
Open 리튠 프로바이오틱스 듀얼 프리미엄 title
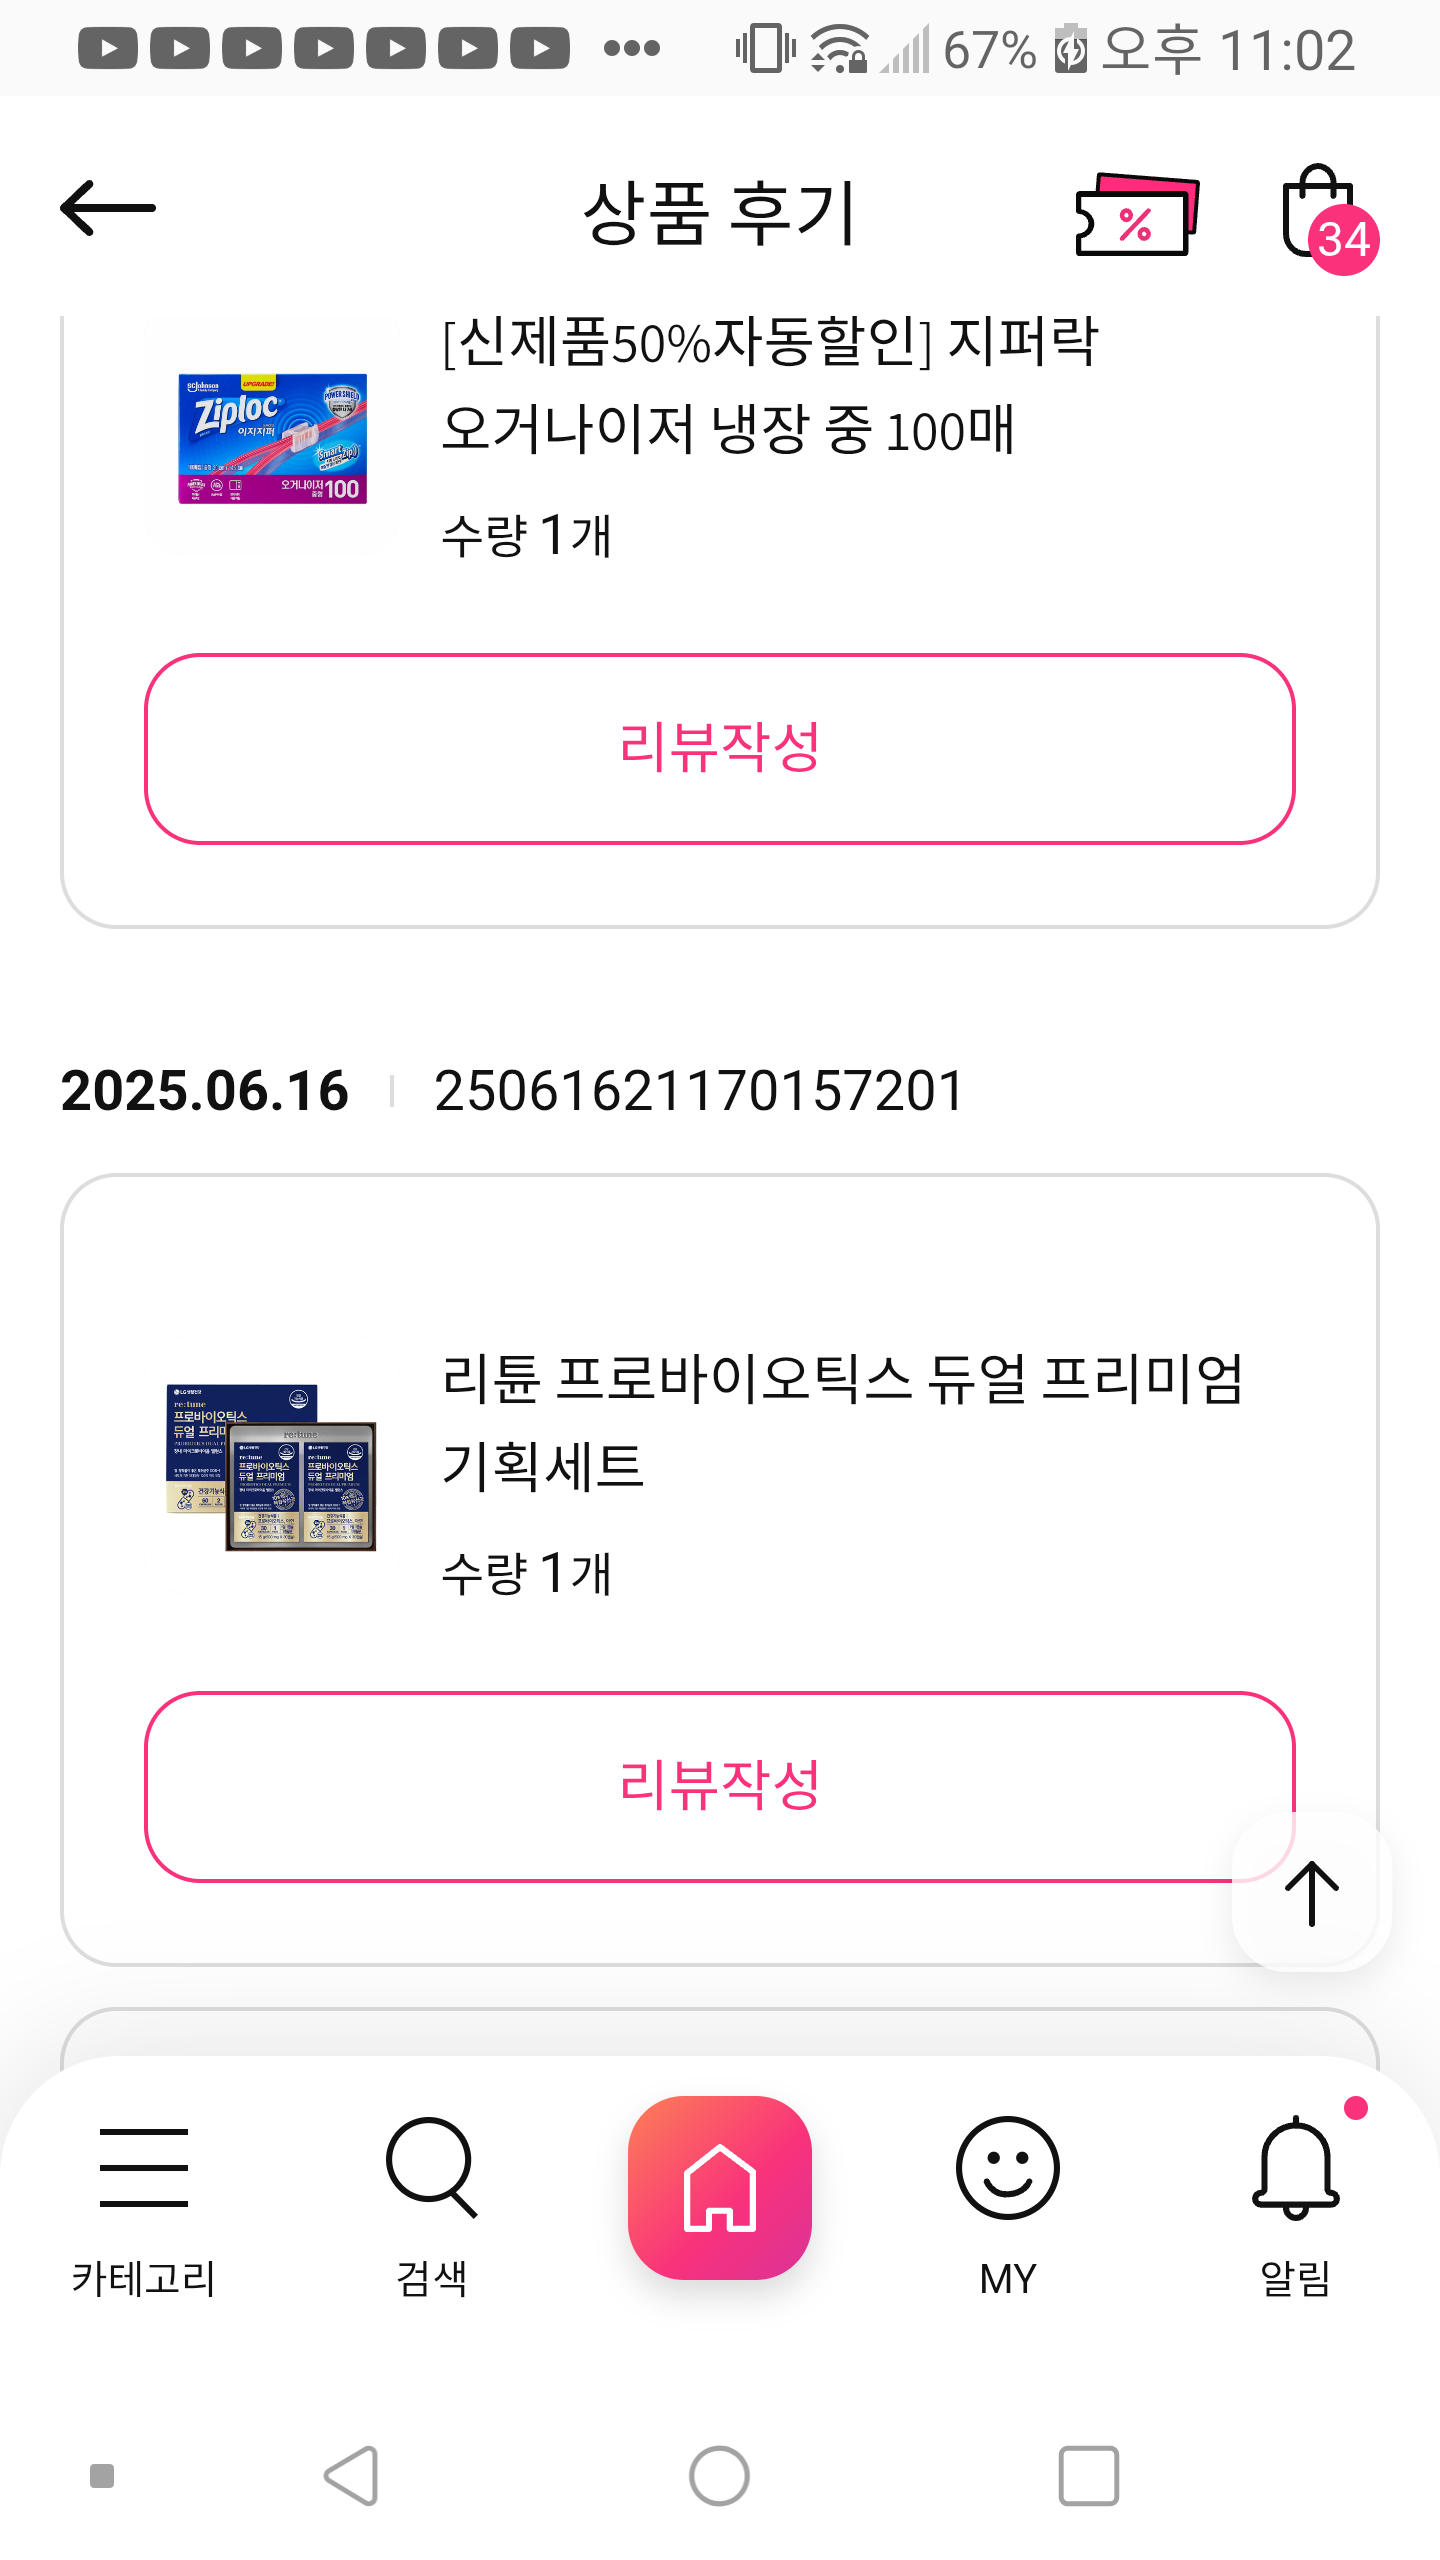(x=842, y=1421)
